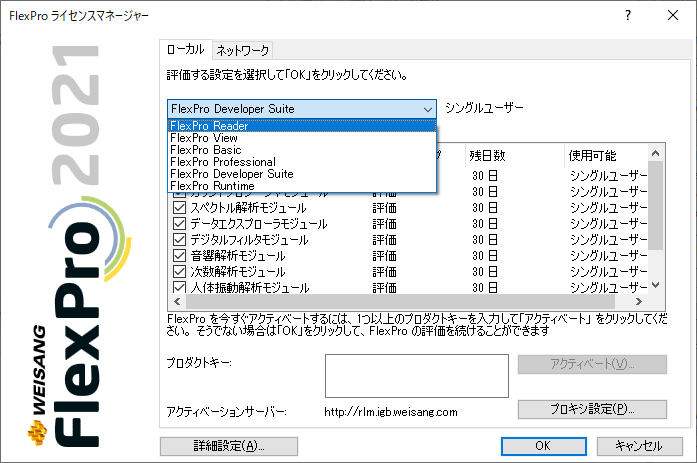Click module list scroll down arrow
Image resolution: width=697 pixels, height=463 pixels.
pyautogui.click(x=655, y=285)
